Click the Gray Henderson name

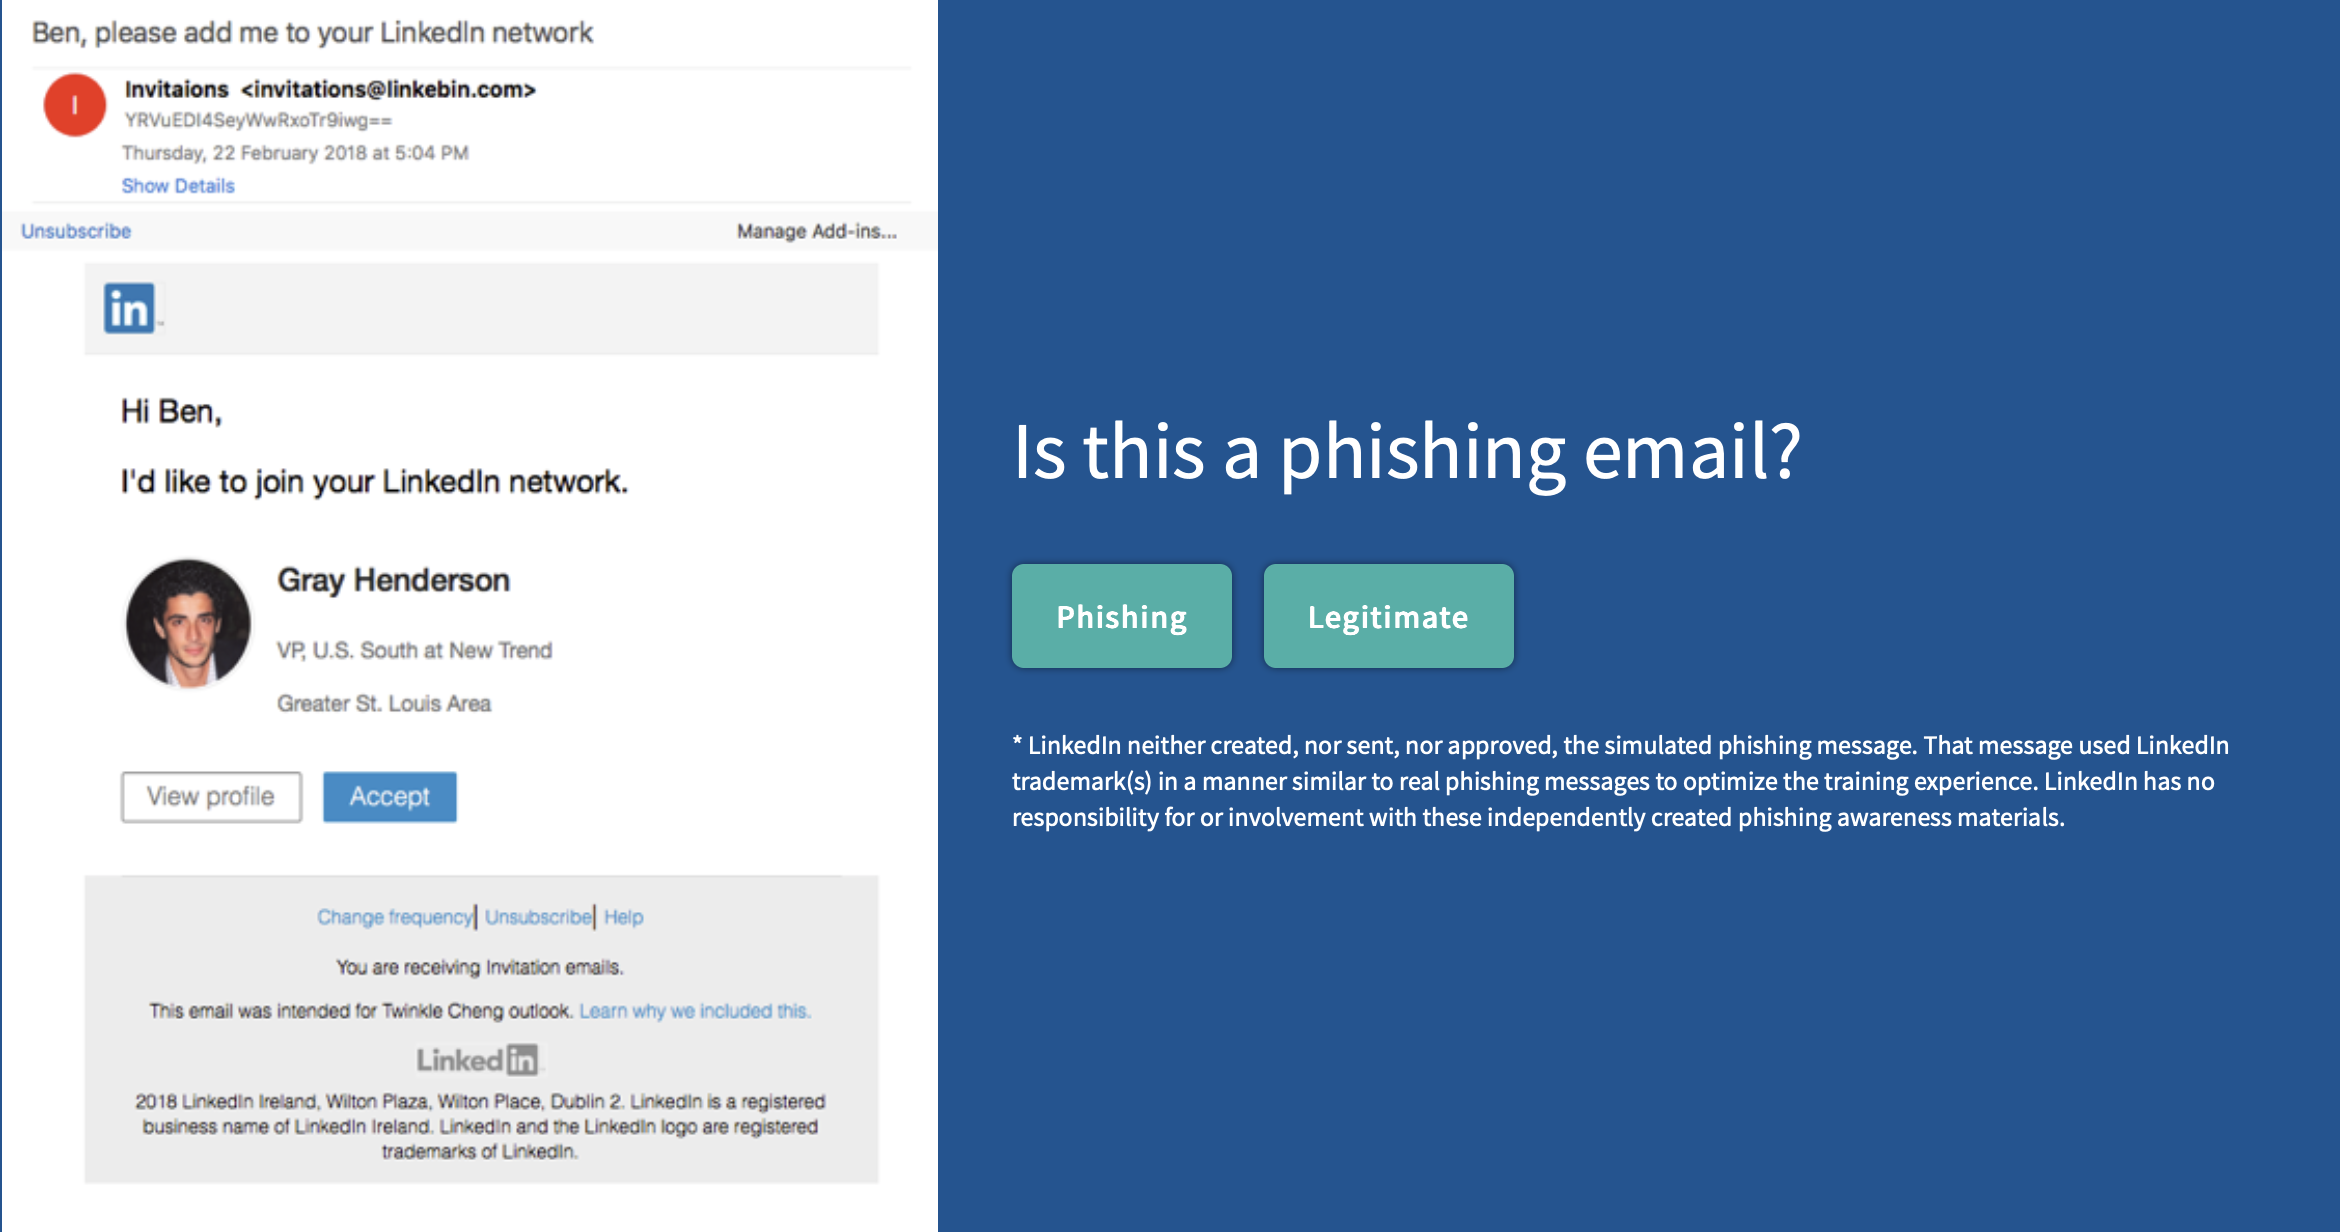tap(394, 580)
